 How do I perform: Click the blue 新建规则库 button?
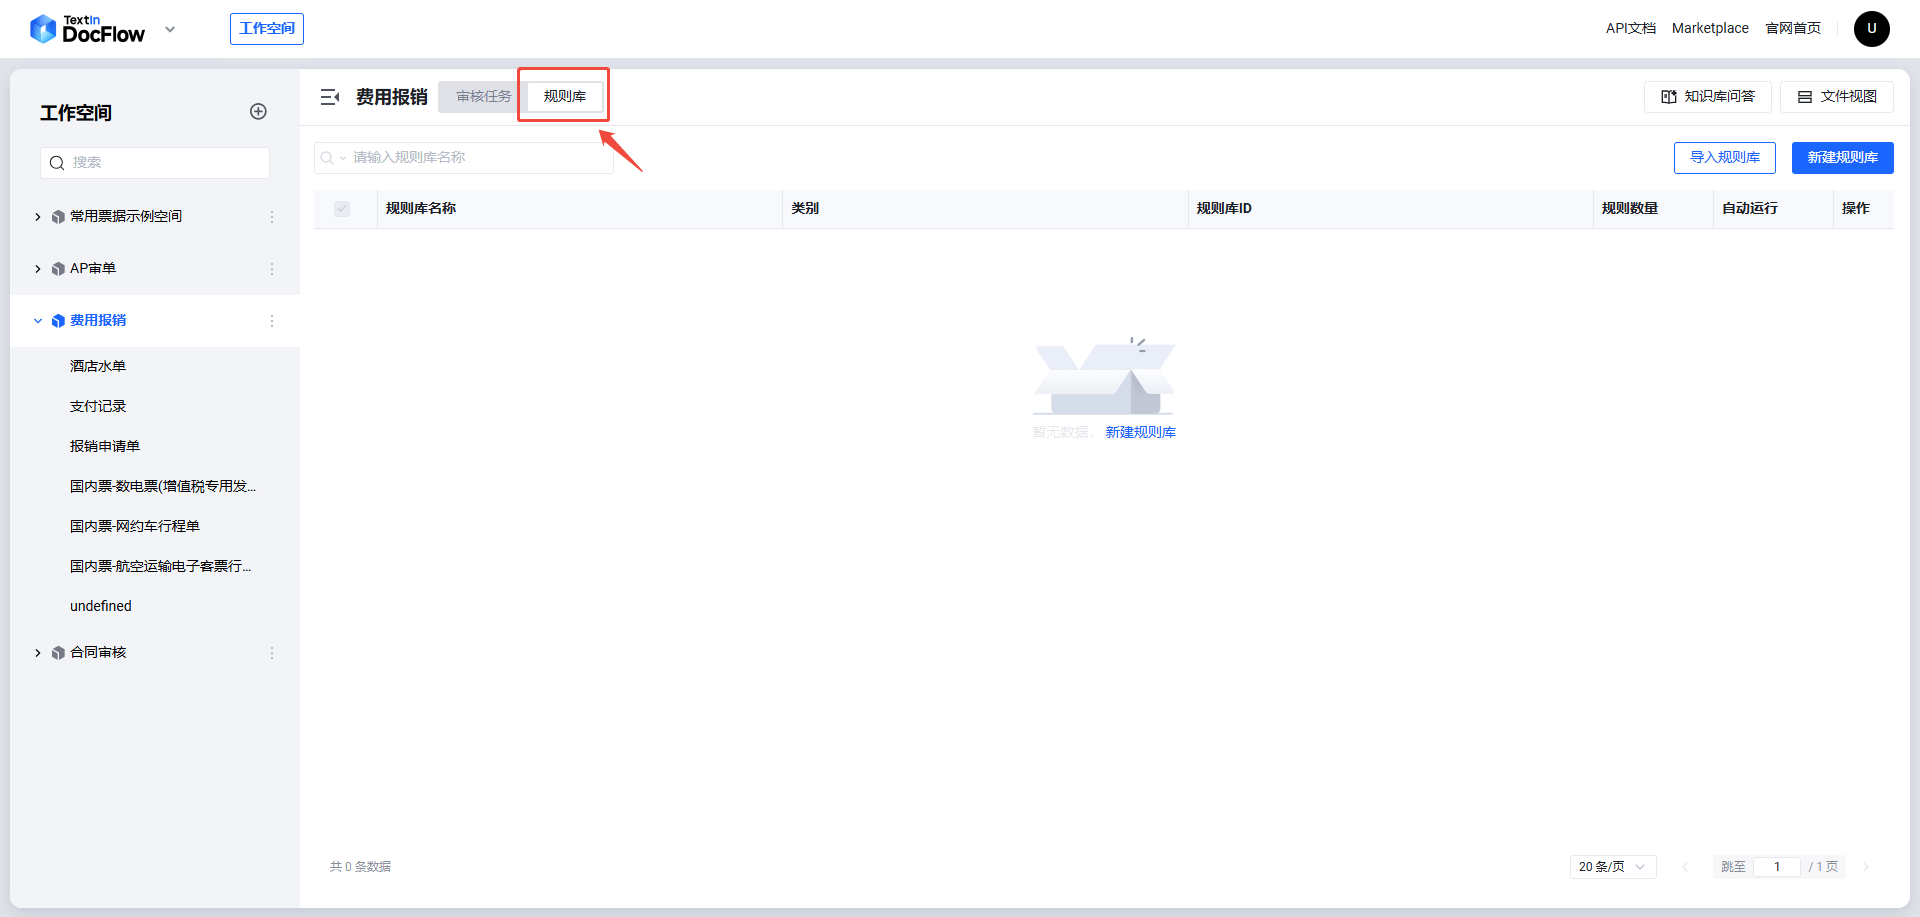click(1843, 158)
